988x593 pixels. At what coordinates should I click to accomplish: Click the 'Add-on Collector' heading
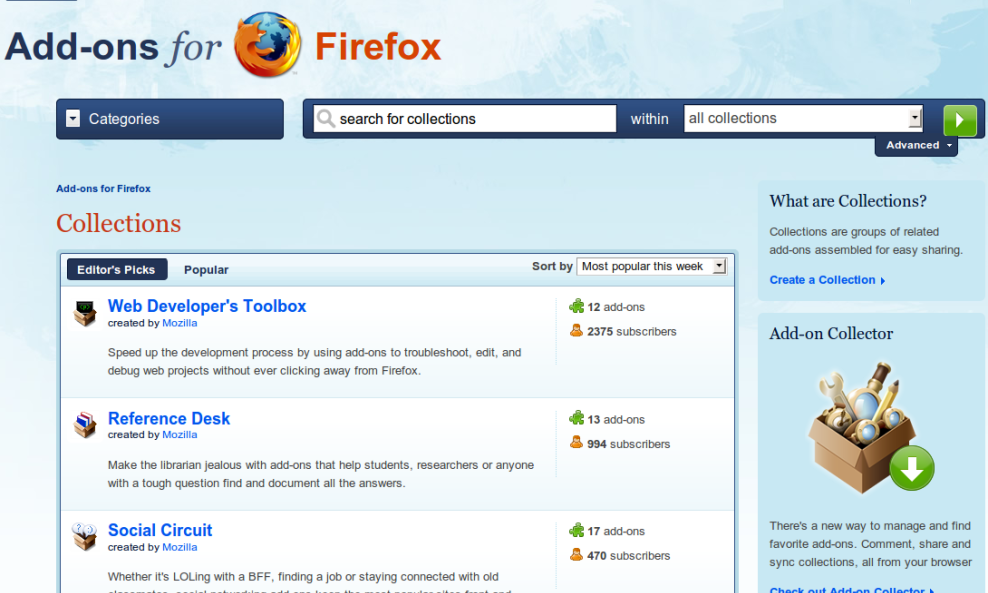(x=831, y=333)
